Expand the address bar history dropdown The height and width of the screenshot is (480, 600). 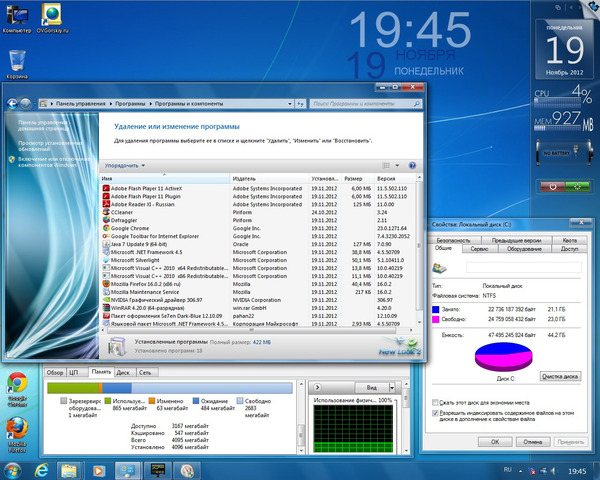click(x=290, y=104)
